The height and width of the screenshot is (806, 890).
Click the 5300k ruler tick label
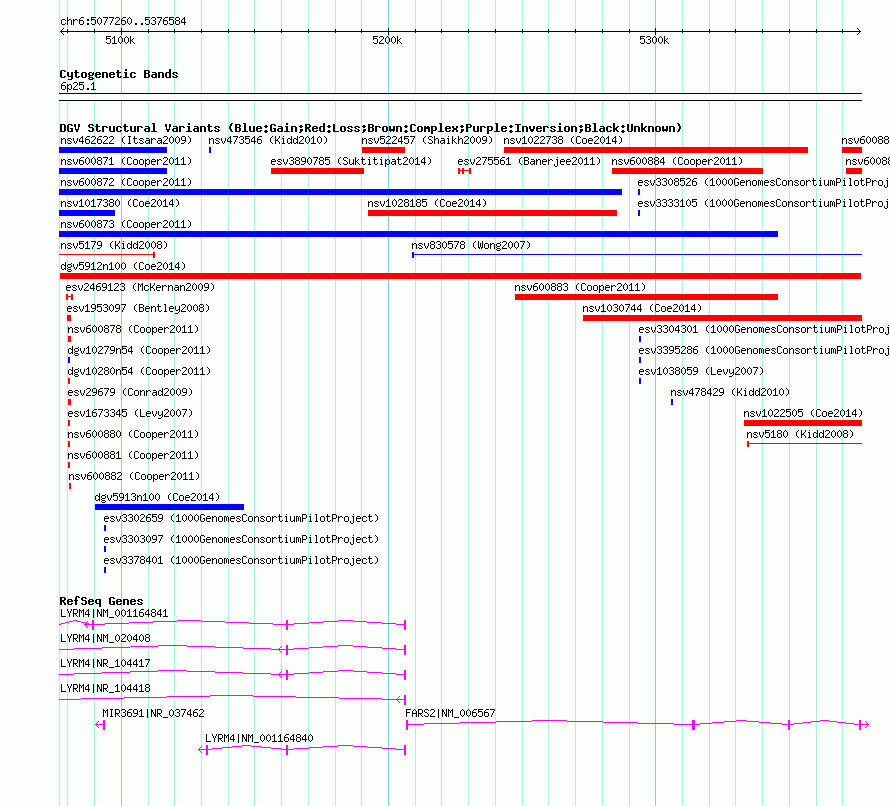[x=654, y=40]
